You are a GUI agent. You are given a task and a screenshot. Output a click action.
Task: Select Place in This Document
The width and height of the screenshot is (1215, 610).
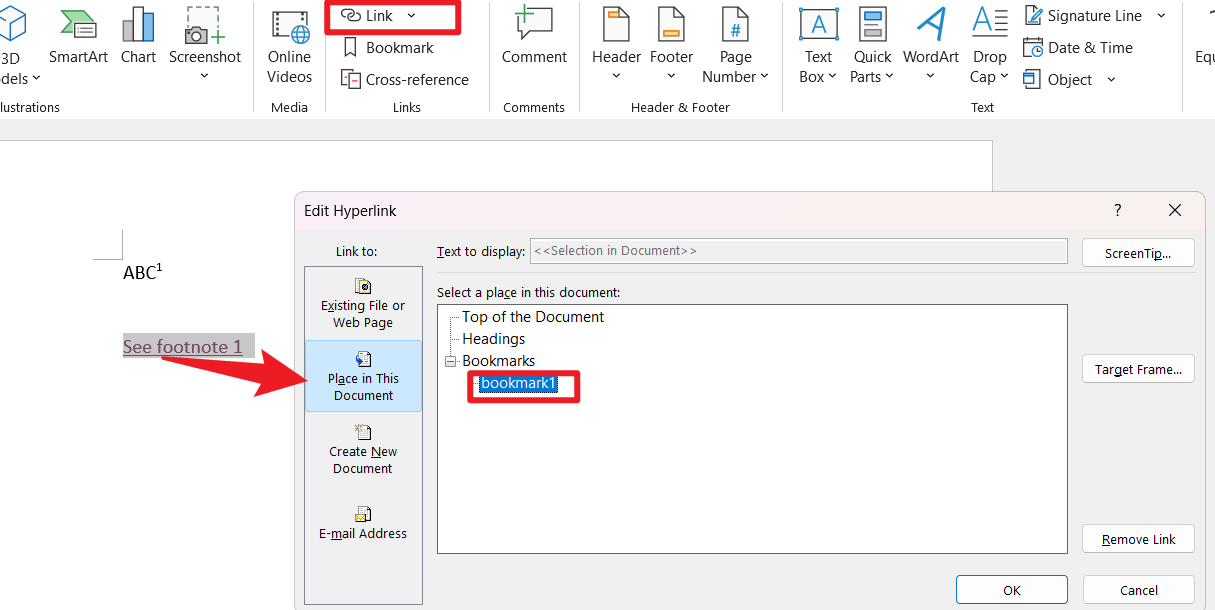363,376
